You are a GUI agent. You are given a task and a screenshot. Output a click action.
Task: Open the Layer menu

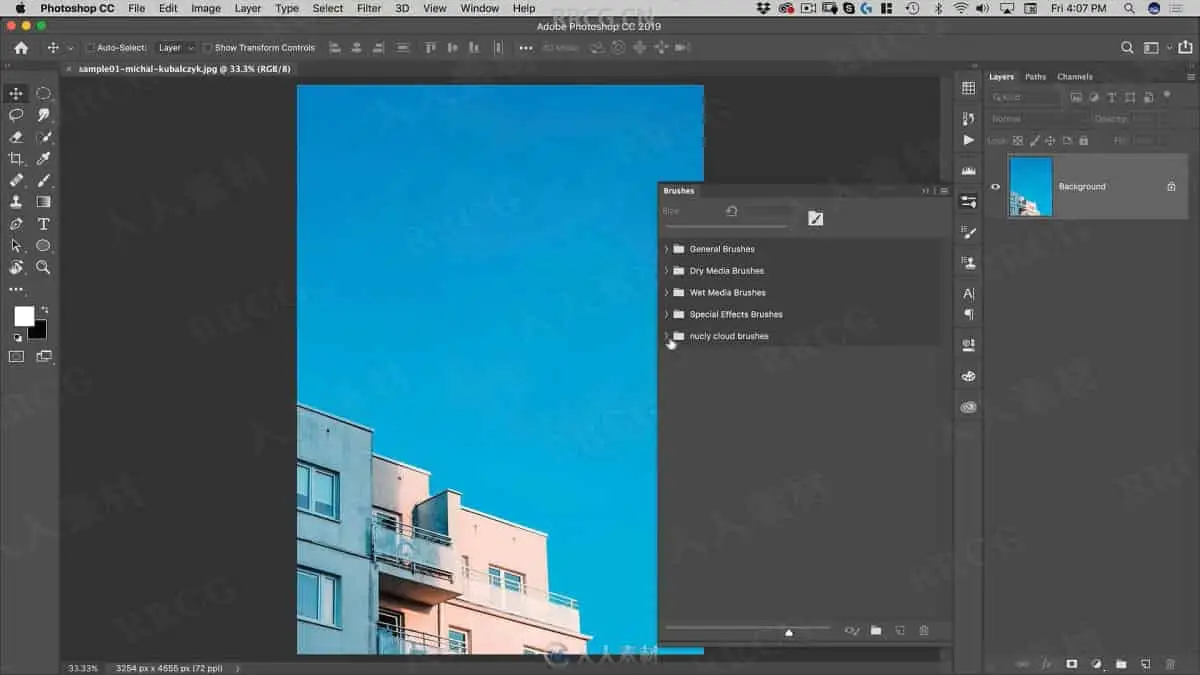click(x=247, y=8)
